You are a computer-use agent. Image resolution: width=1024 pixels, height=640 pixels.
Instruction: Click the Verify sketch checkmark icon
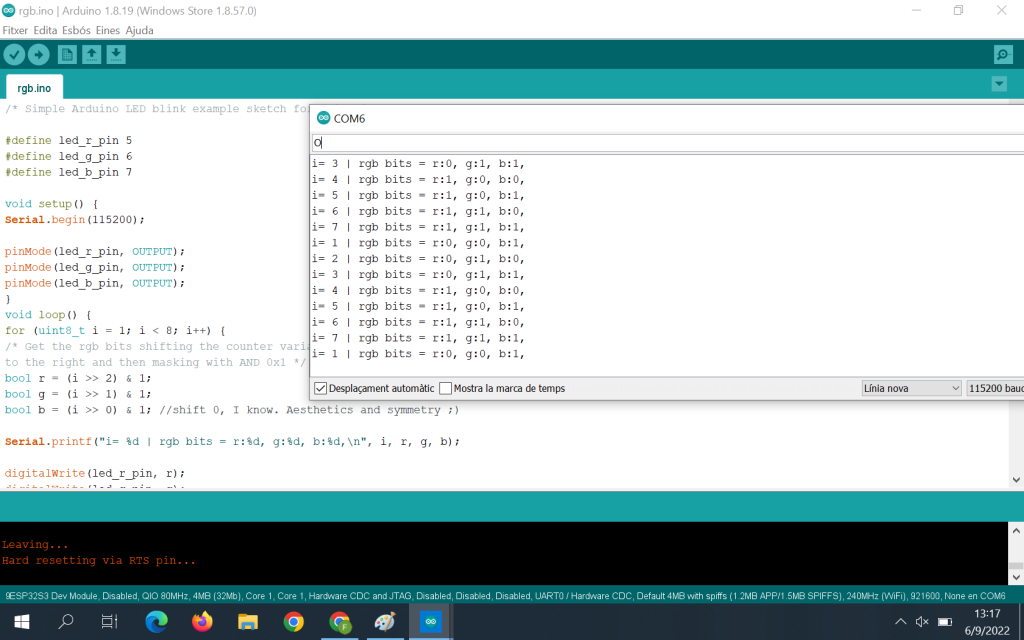point(14,55)
